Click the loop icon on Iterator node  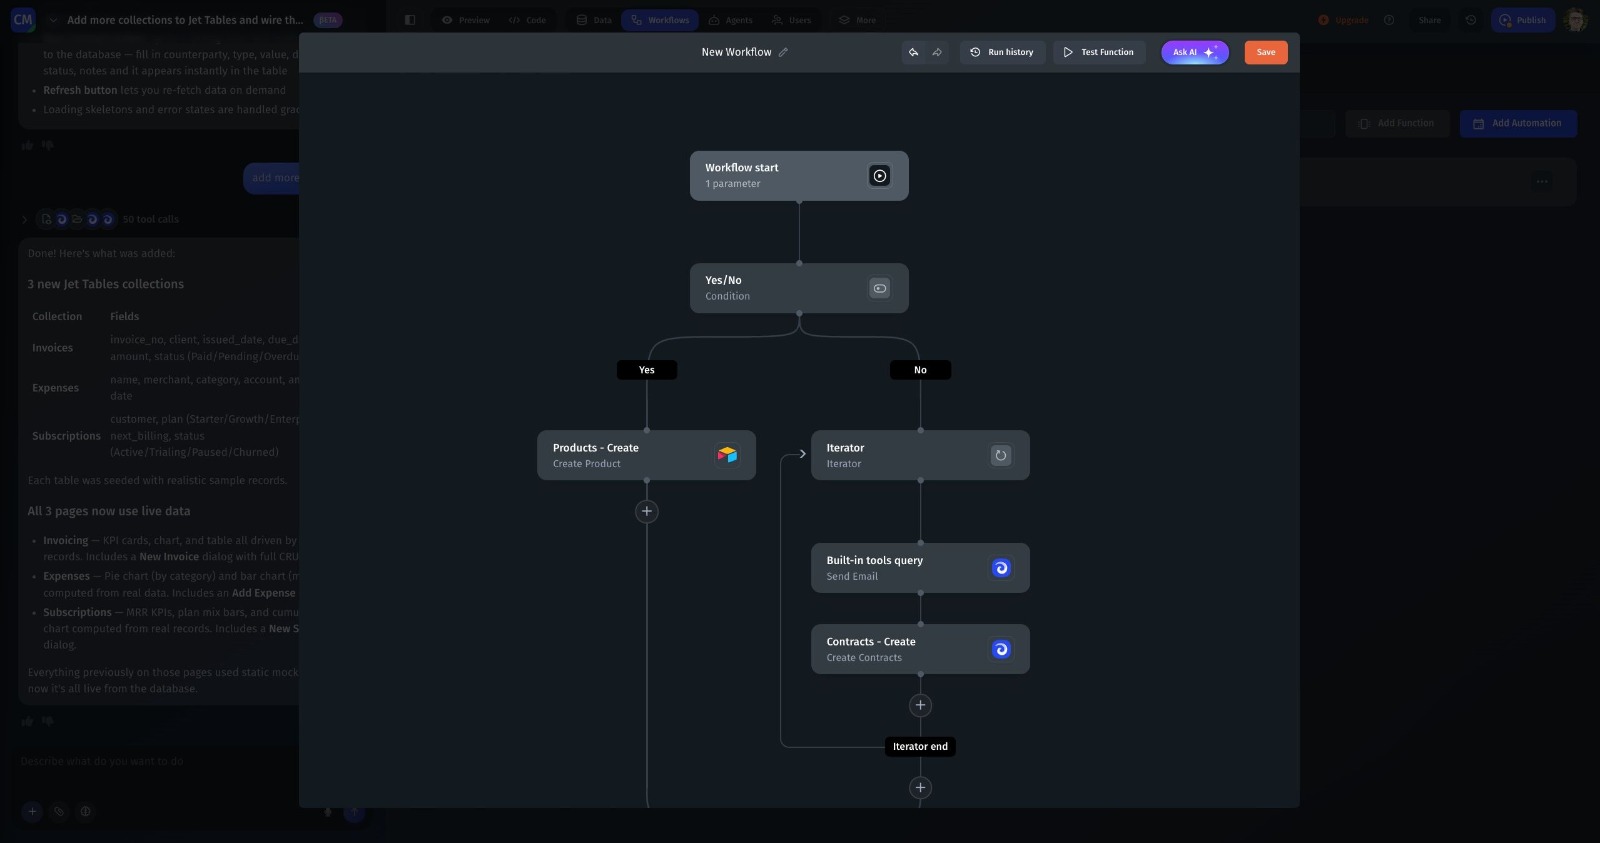click(x=1000, y=455)
